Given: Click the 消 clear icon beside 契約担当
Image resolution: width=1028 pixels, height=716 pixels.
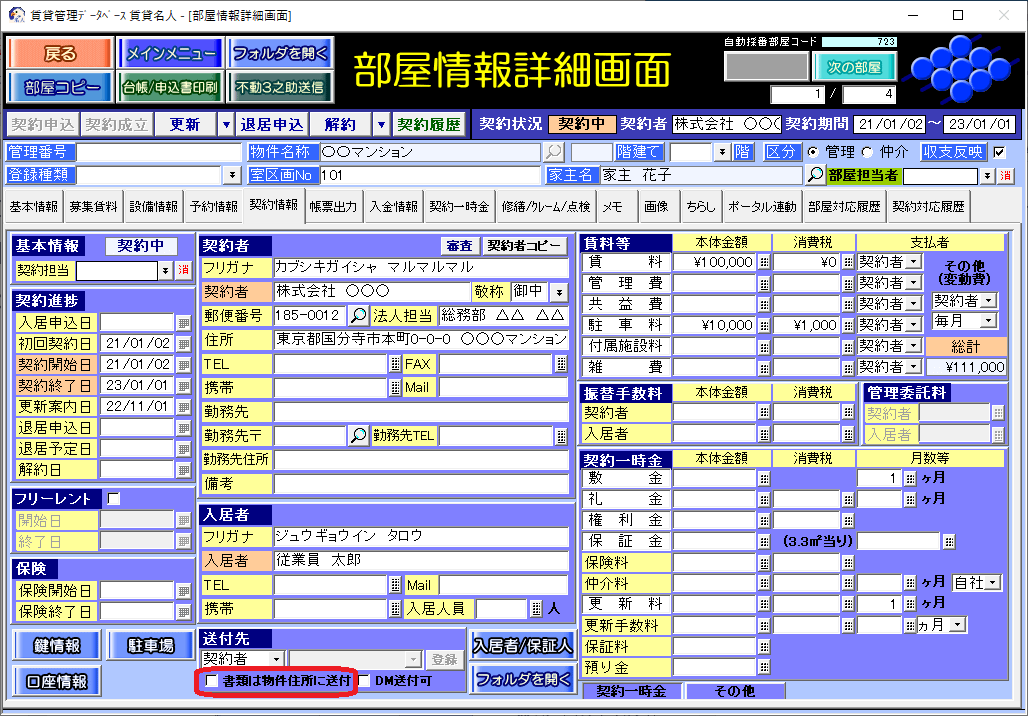Looking at the screenshot, I should (183, 271).
